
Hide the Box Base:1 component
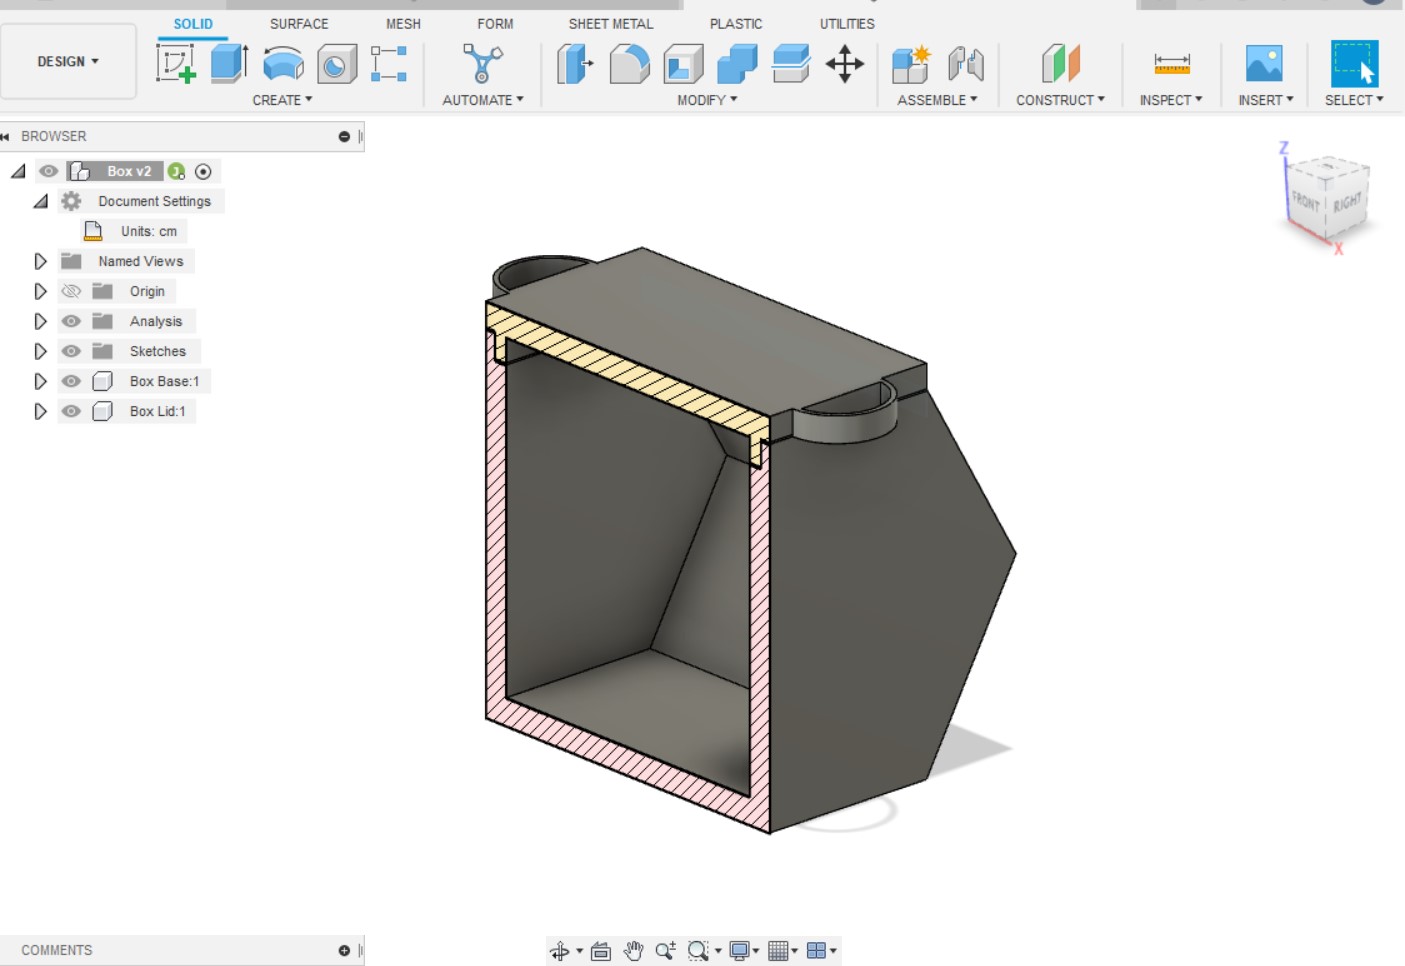tap(70, 381)
